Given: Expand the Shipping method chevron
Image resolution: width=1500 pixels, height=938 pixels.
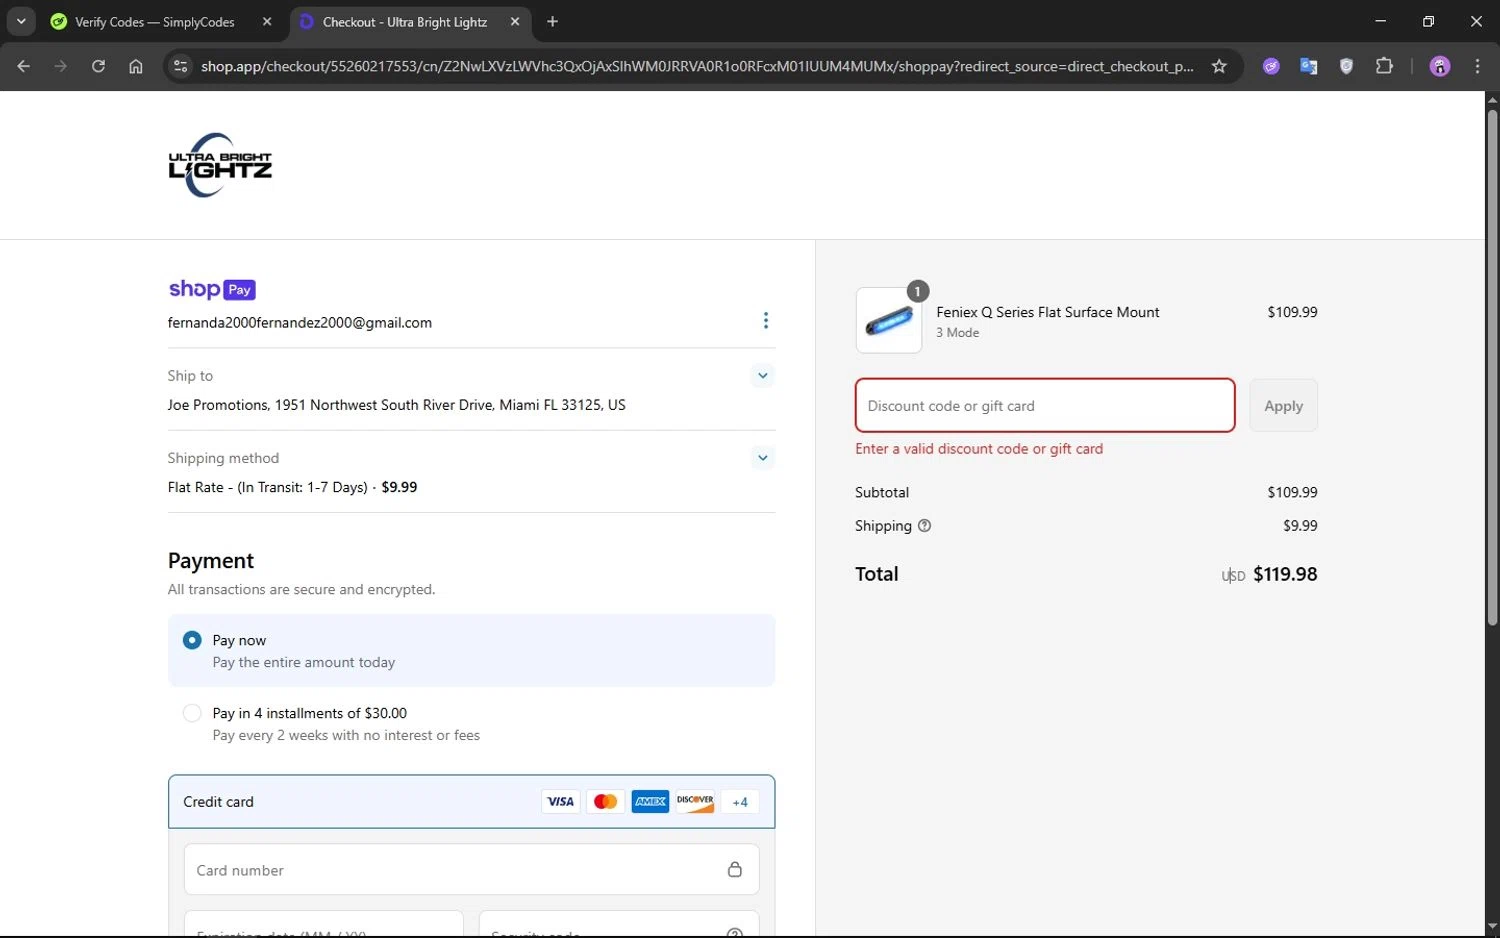Looking at the screenshot, I should coord(763,458).
